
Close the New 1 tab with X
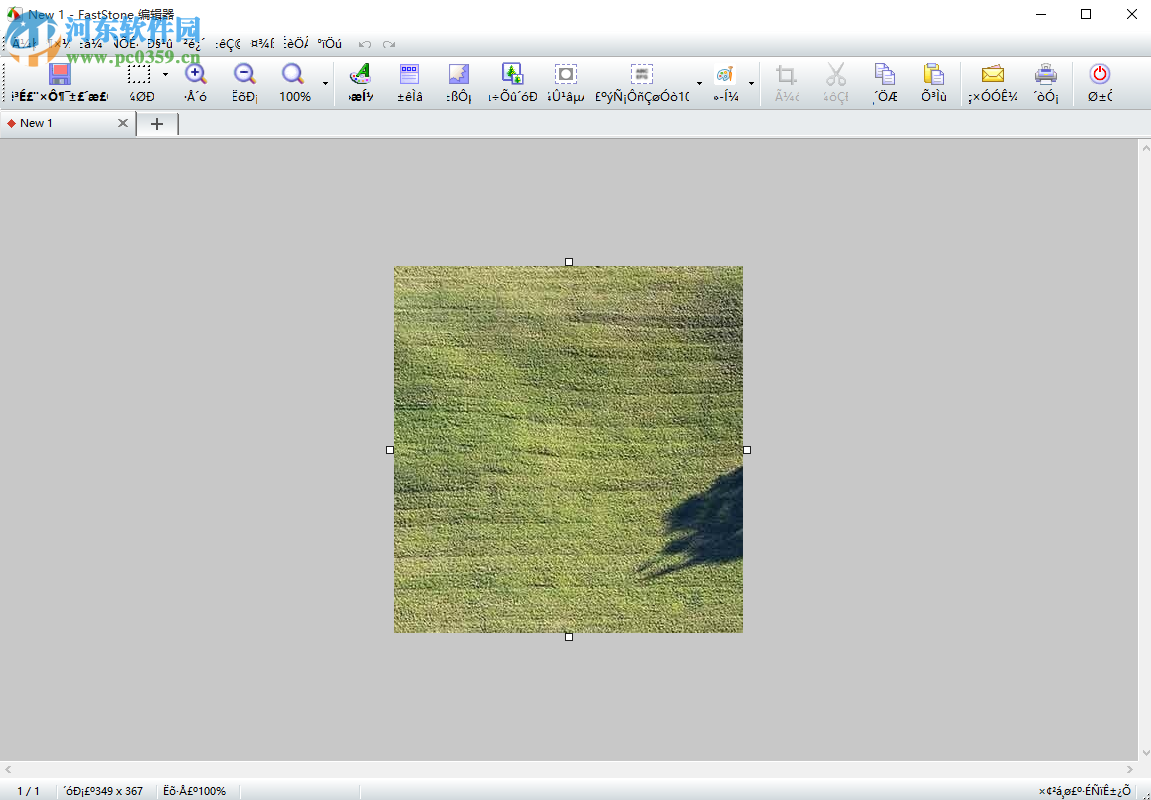coord(123,123)
